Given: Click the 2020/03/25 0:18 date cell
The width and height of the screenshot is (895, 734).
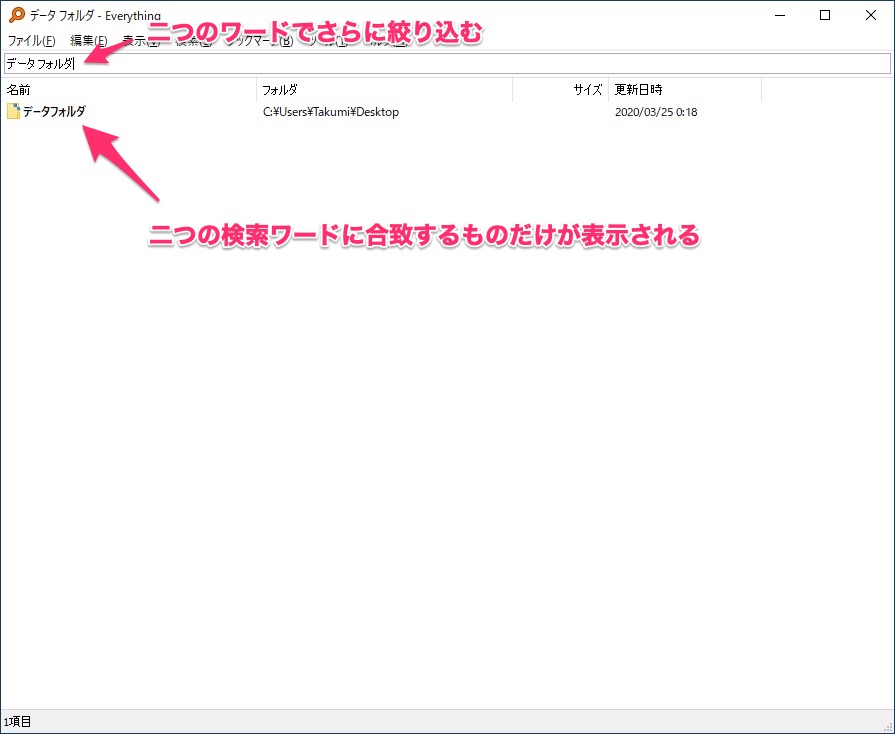Looking at the screenshot, I should click(x=655, y=112).
